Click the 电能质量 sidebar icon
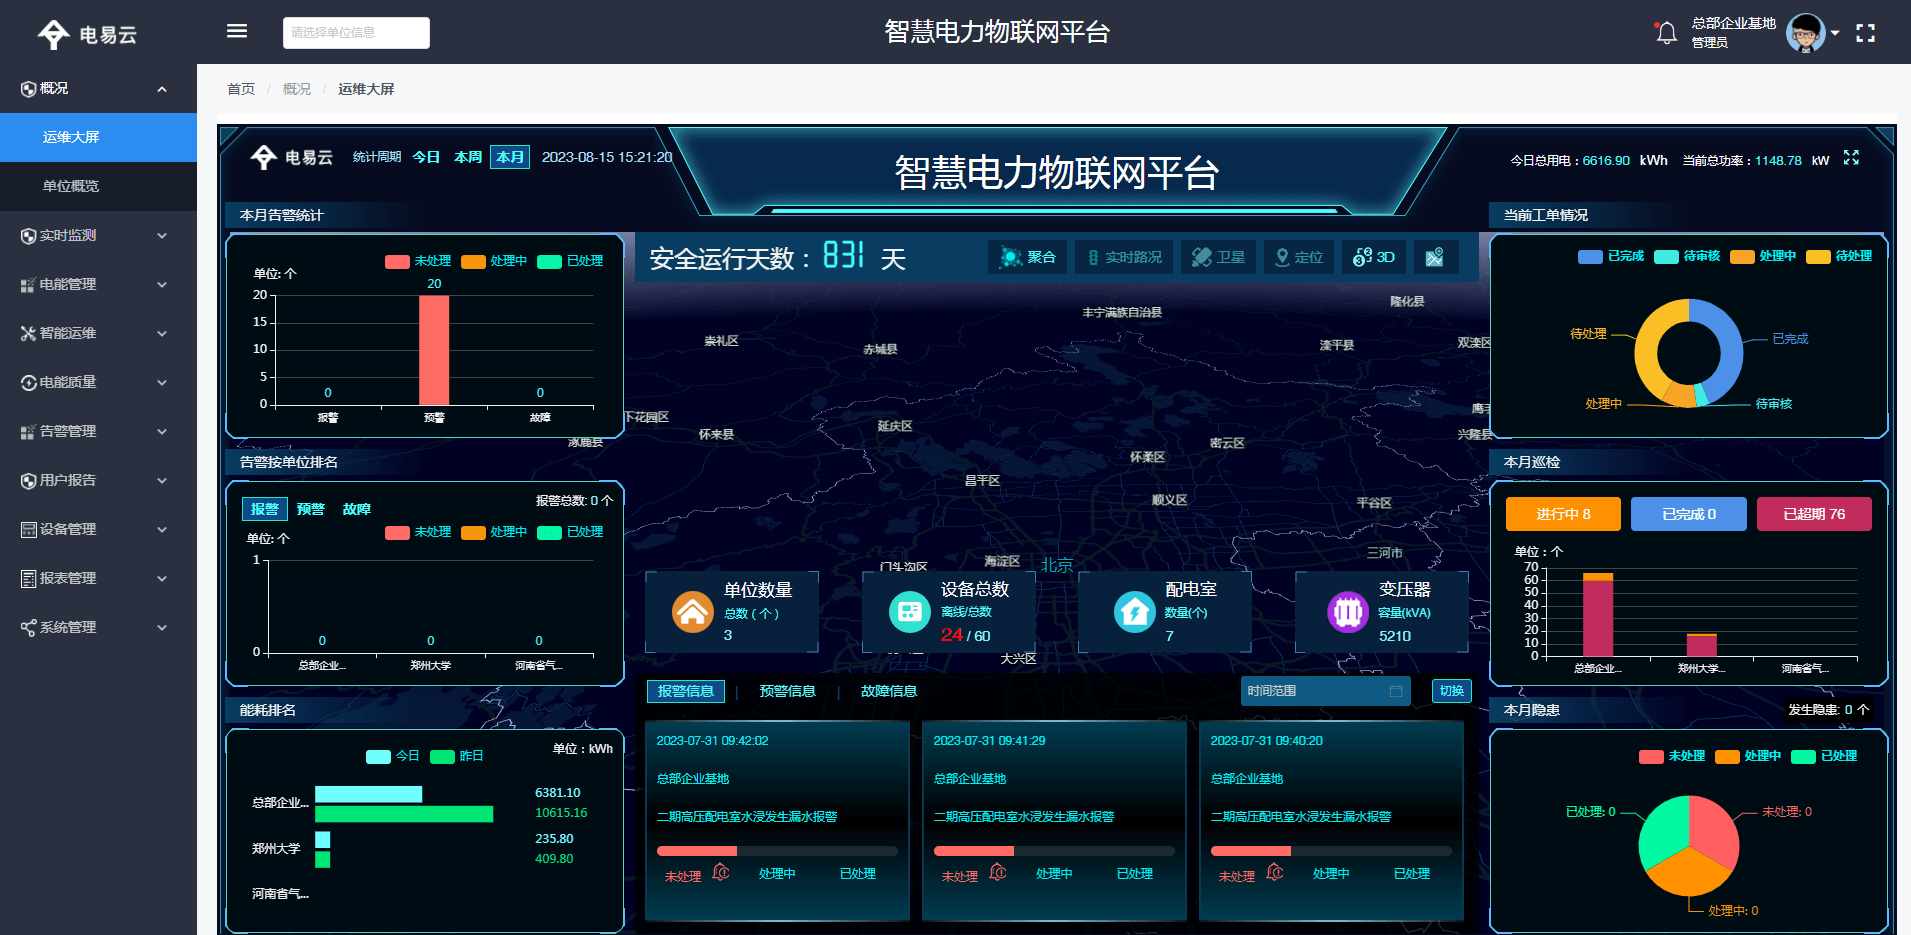The height and width of the screenshot is (935, 1911). coord(28,383)
